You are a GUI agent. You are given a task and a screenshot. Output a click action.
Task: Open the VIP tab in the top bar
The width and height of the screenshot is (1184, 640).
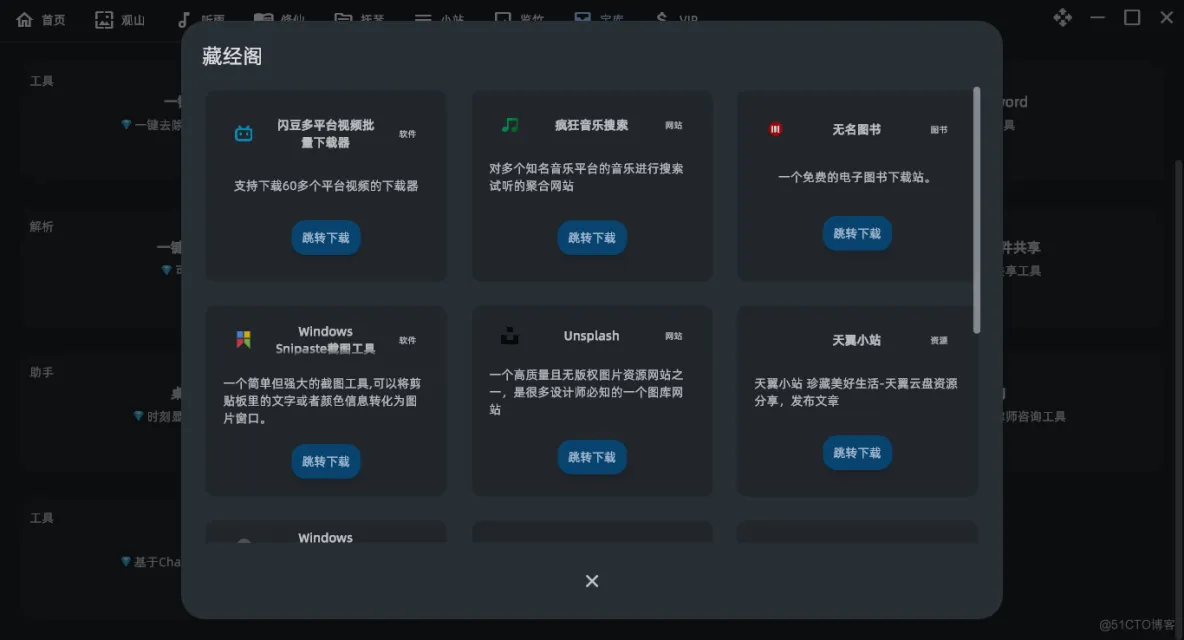(x=677, y=18)
